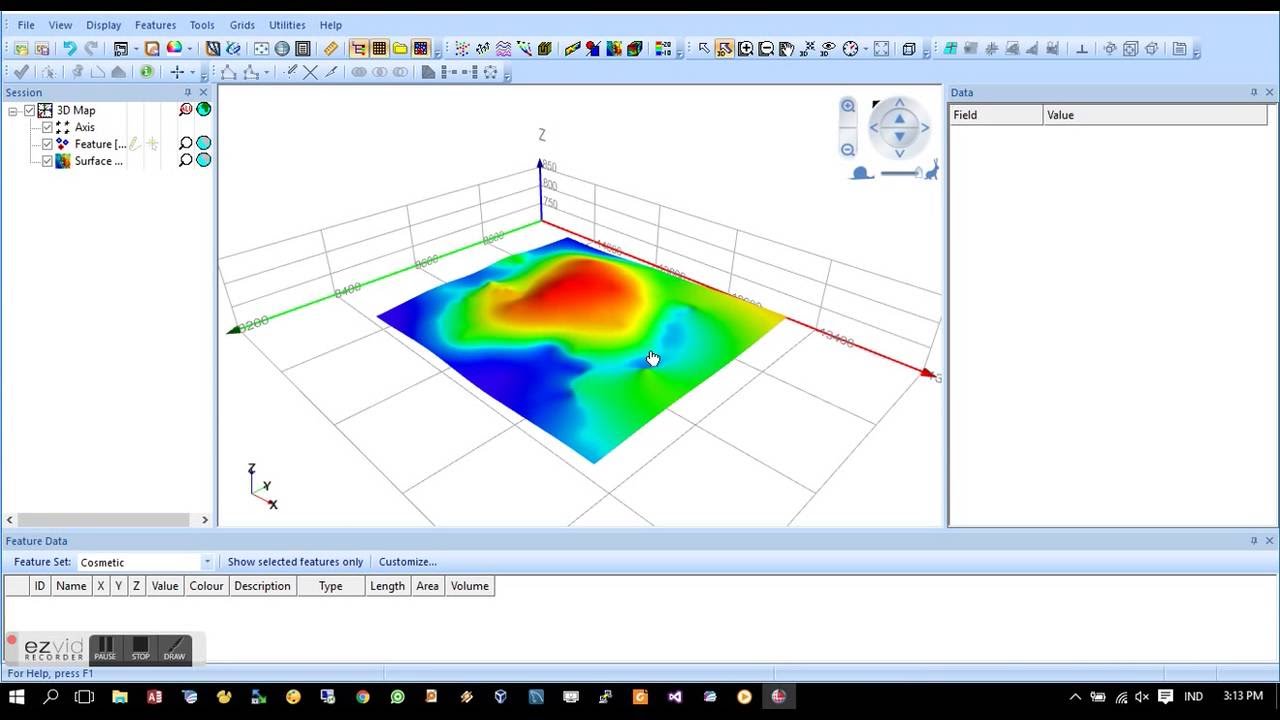This screenshot has width=1280, height=720.
Task: Toggle the cyan circle on Surface row
Action: 204,160
